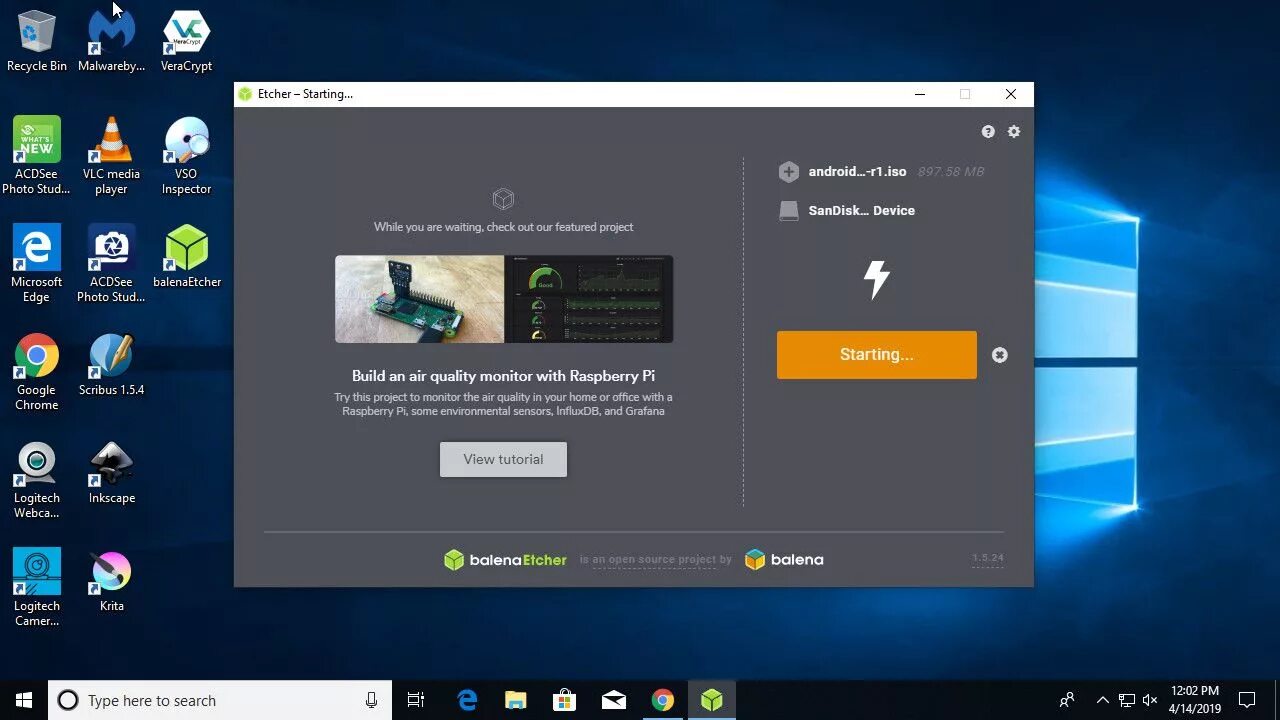Click the 1.5.24 version number

[x=988, y=558]
